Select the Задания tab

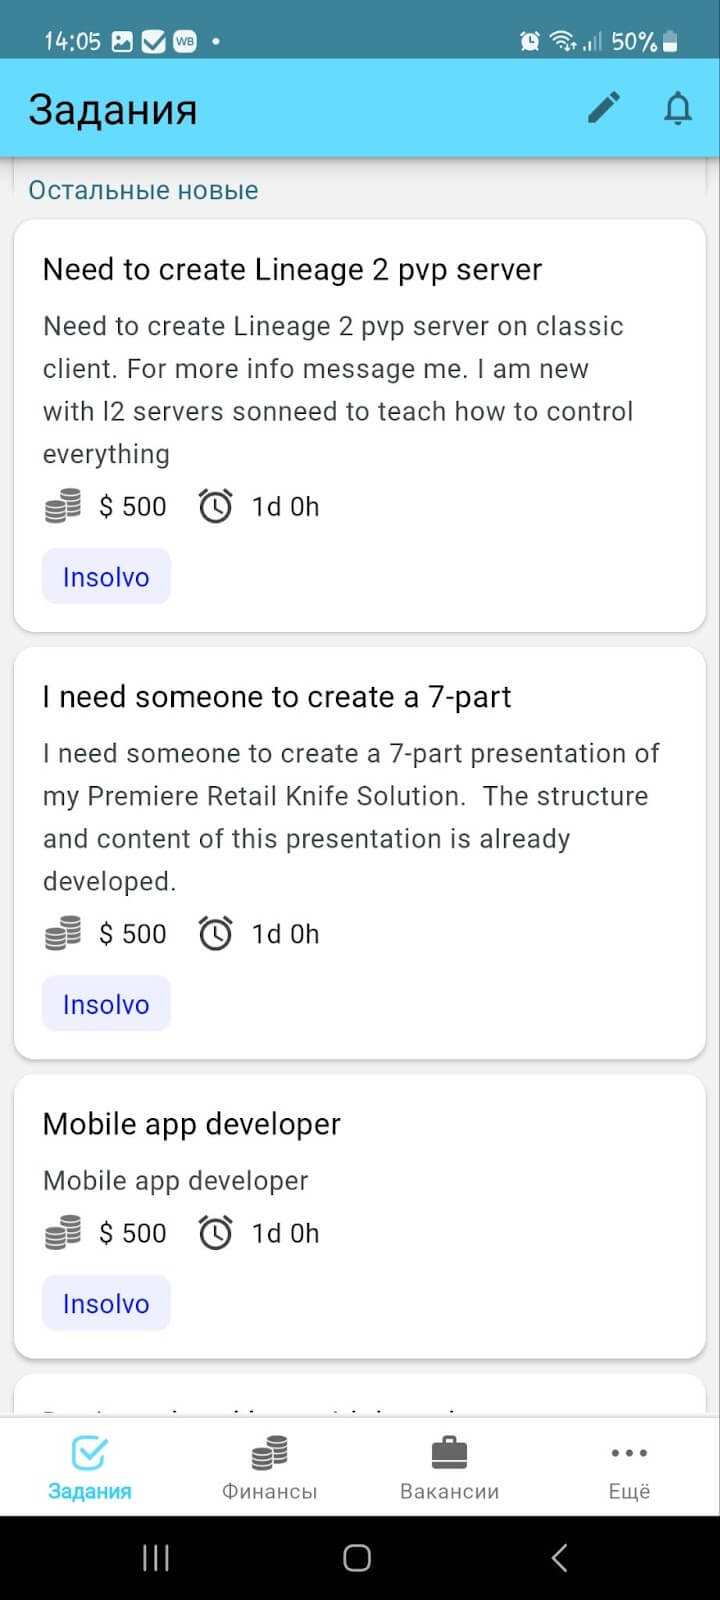(90, 1467)
